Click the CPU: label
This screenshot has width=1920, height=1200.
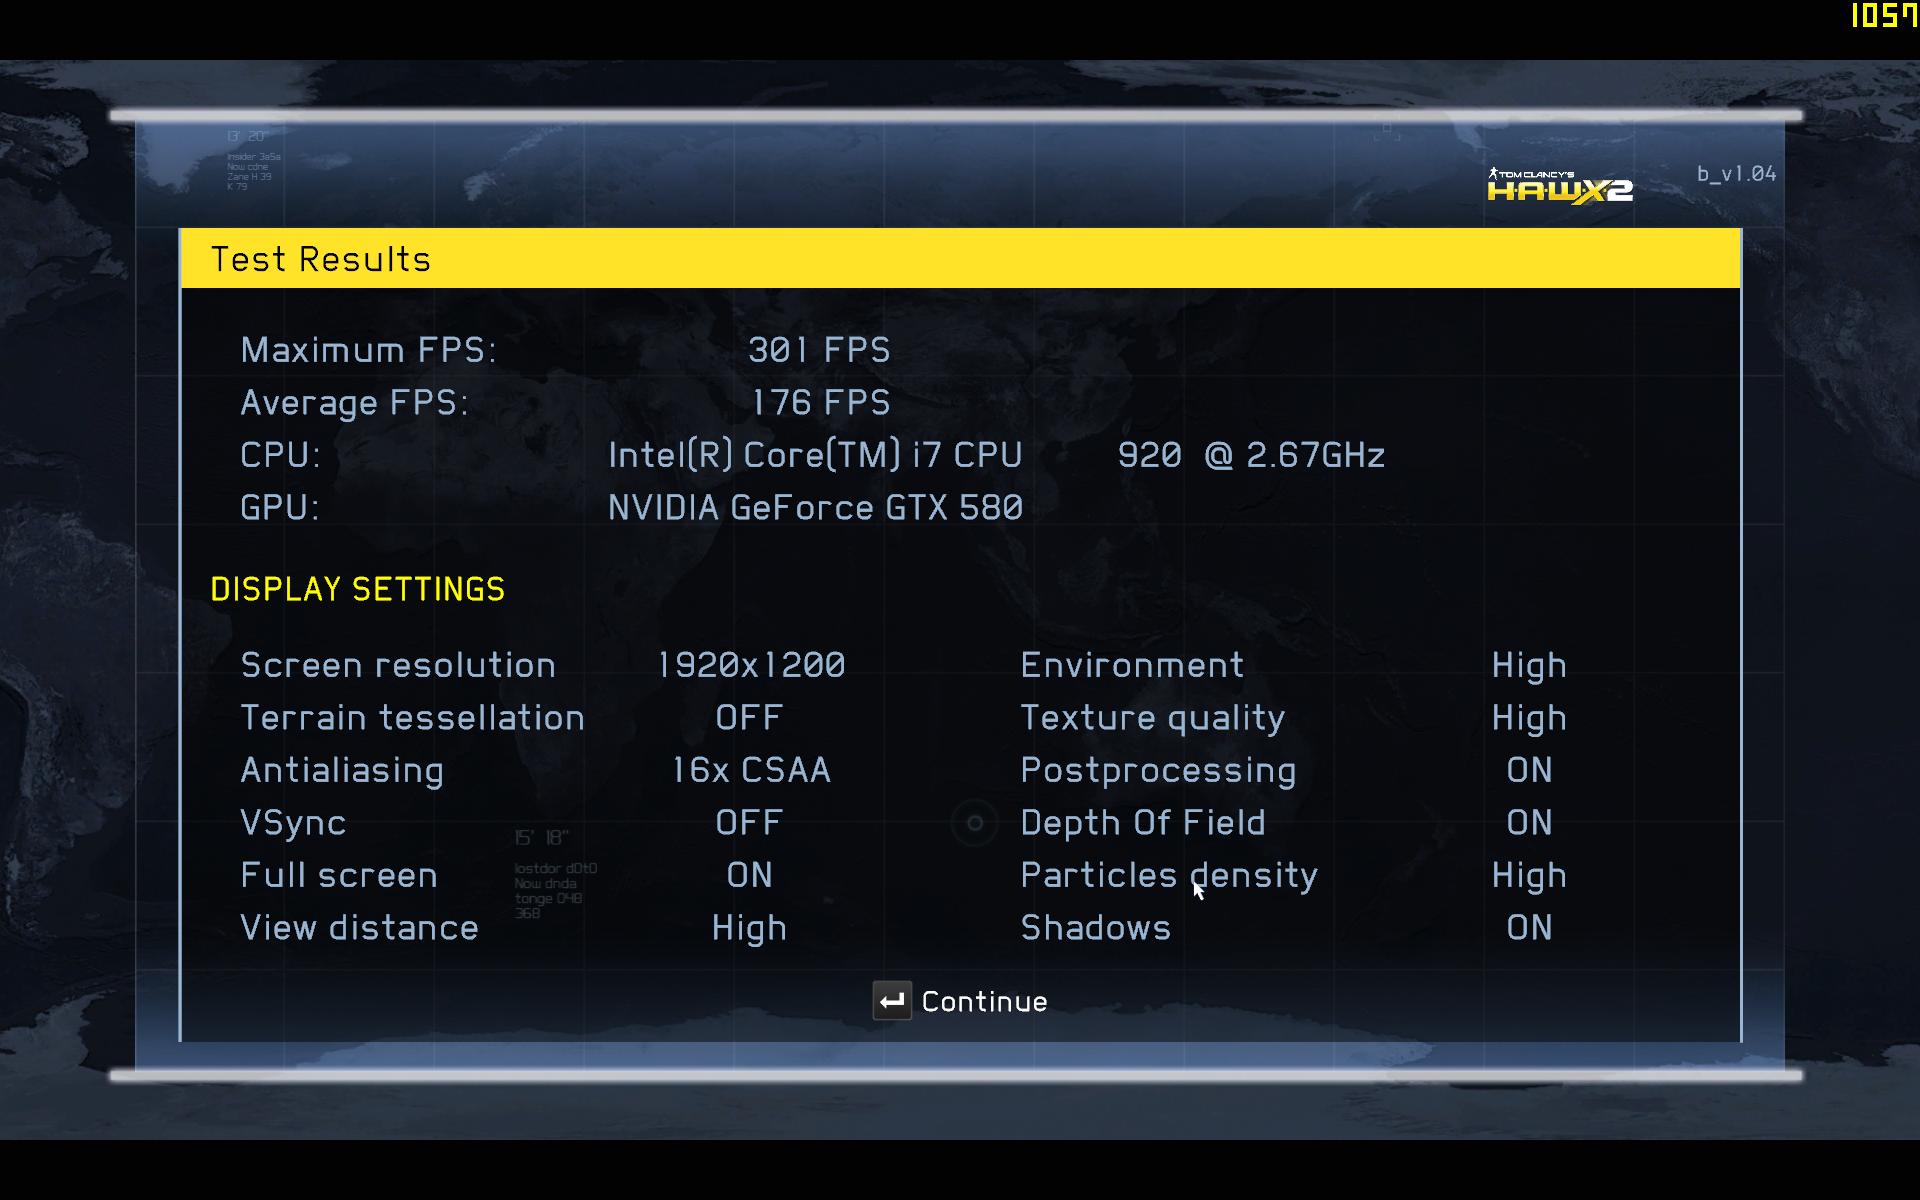[280, 455]
